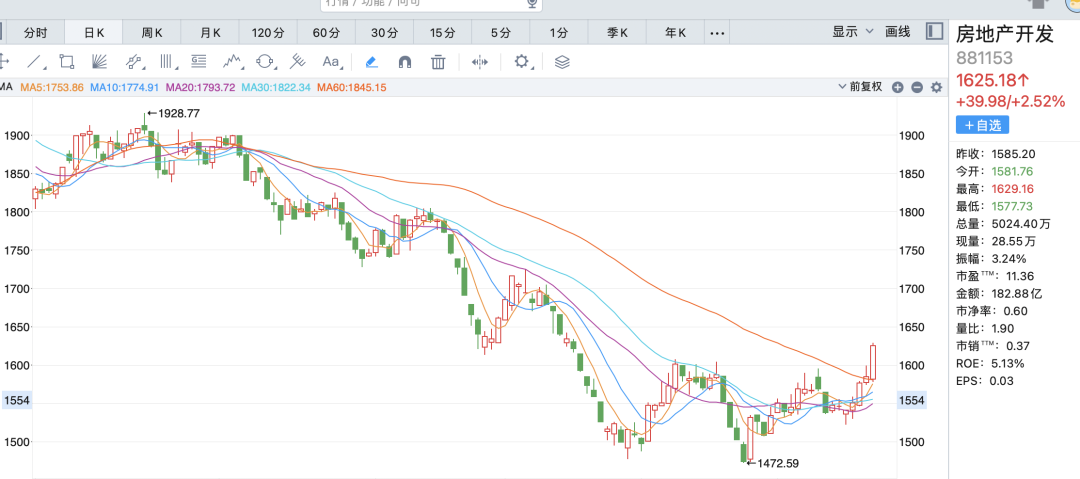Click the zoom in plus icon

click(898, 87)
